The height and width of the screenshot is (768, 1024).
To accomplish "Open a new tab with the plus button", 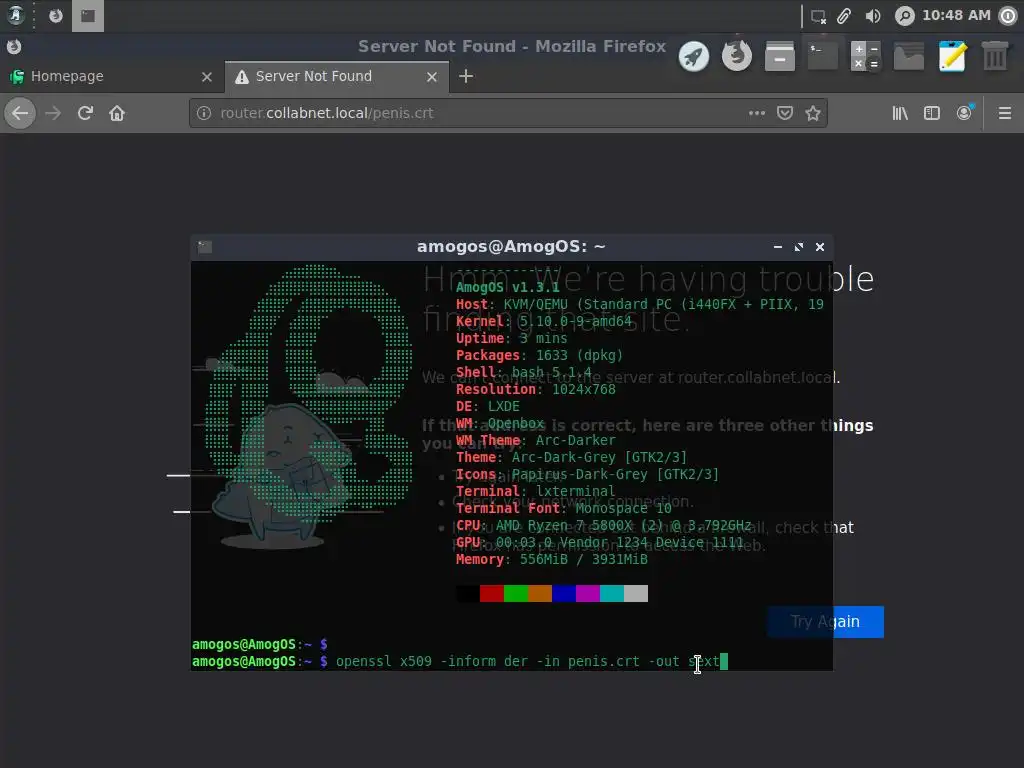I will point(466,76).
